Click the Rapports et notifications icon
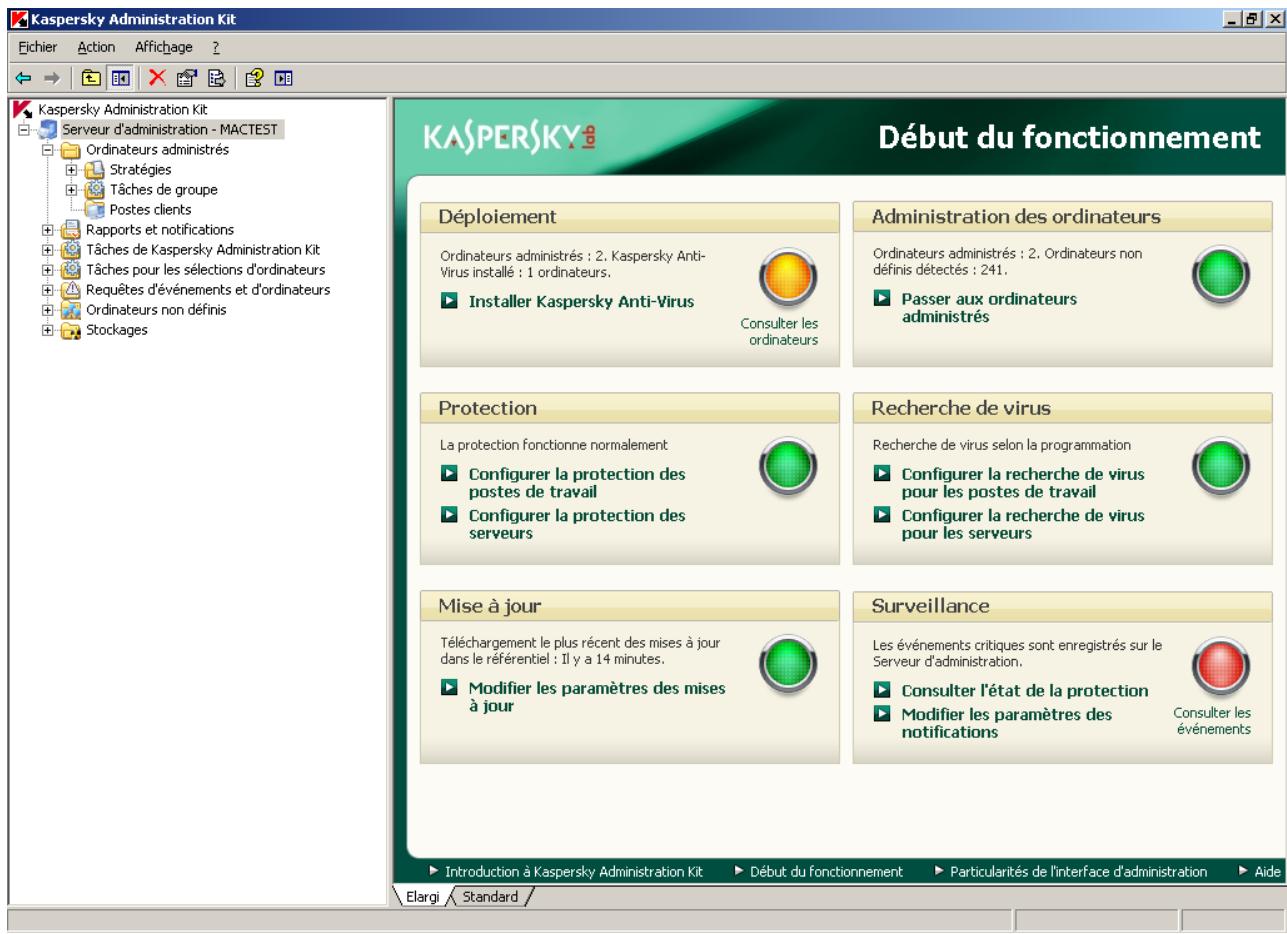The image size is (1287, 934). [x=71, y=230]
